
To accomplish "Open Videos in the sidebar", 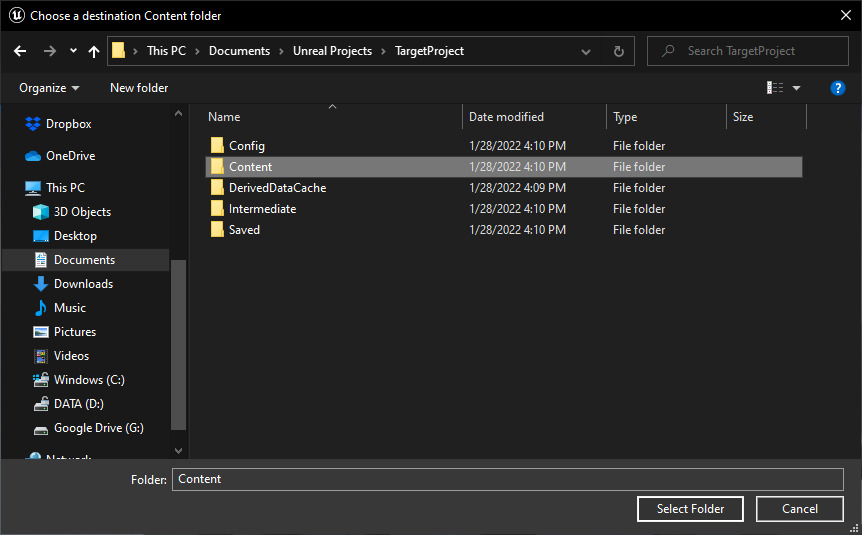I will (x=71, y=356).
